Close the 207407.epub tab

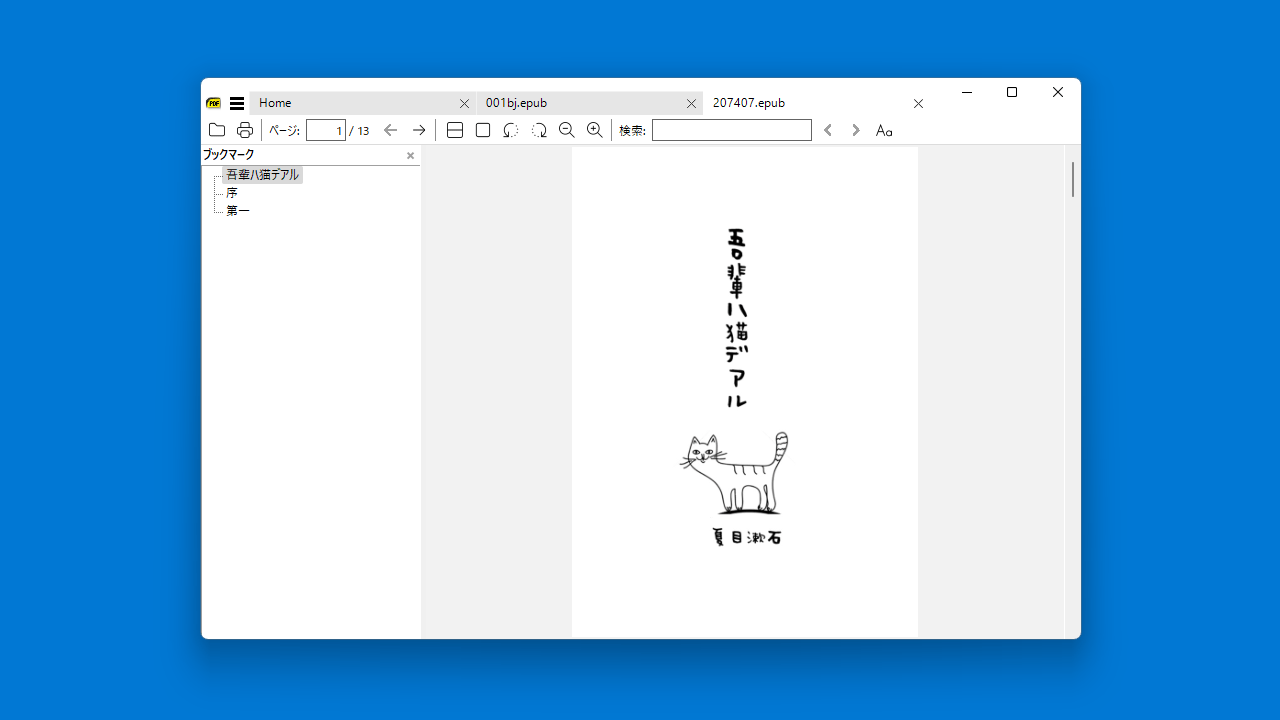[x=918, y=103]
